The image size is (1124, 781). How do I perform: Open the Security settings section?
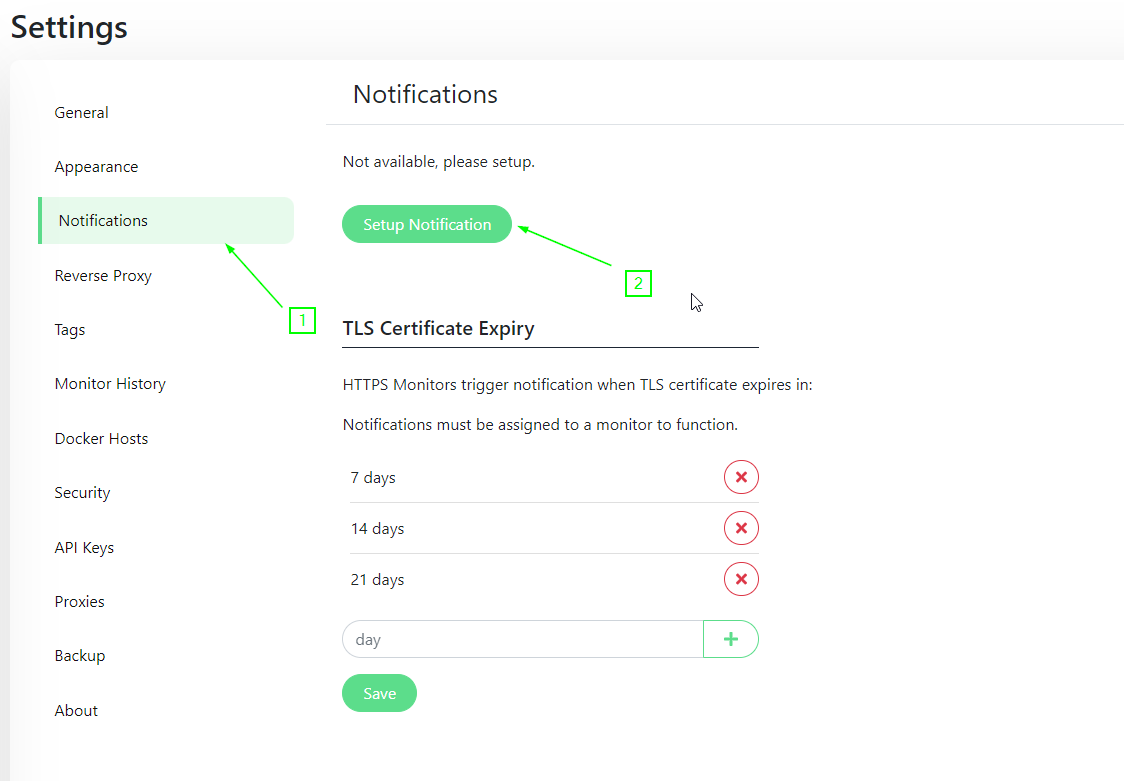(82, 492)
